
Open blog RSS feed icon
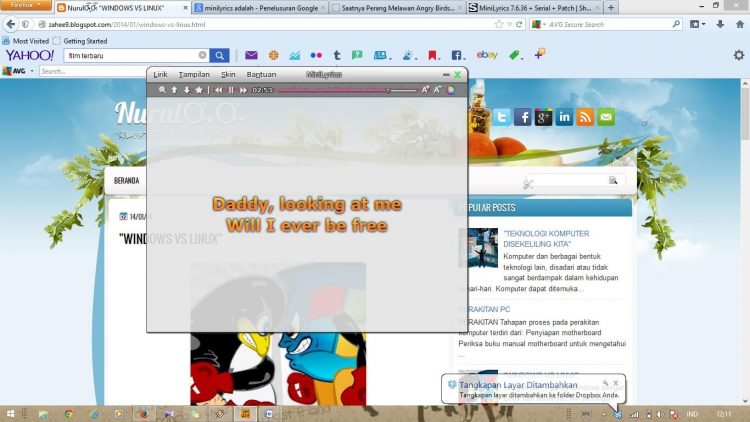(585, 117)
